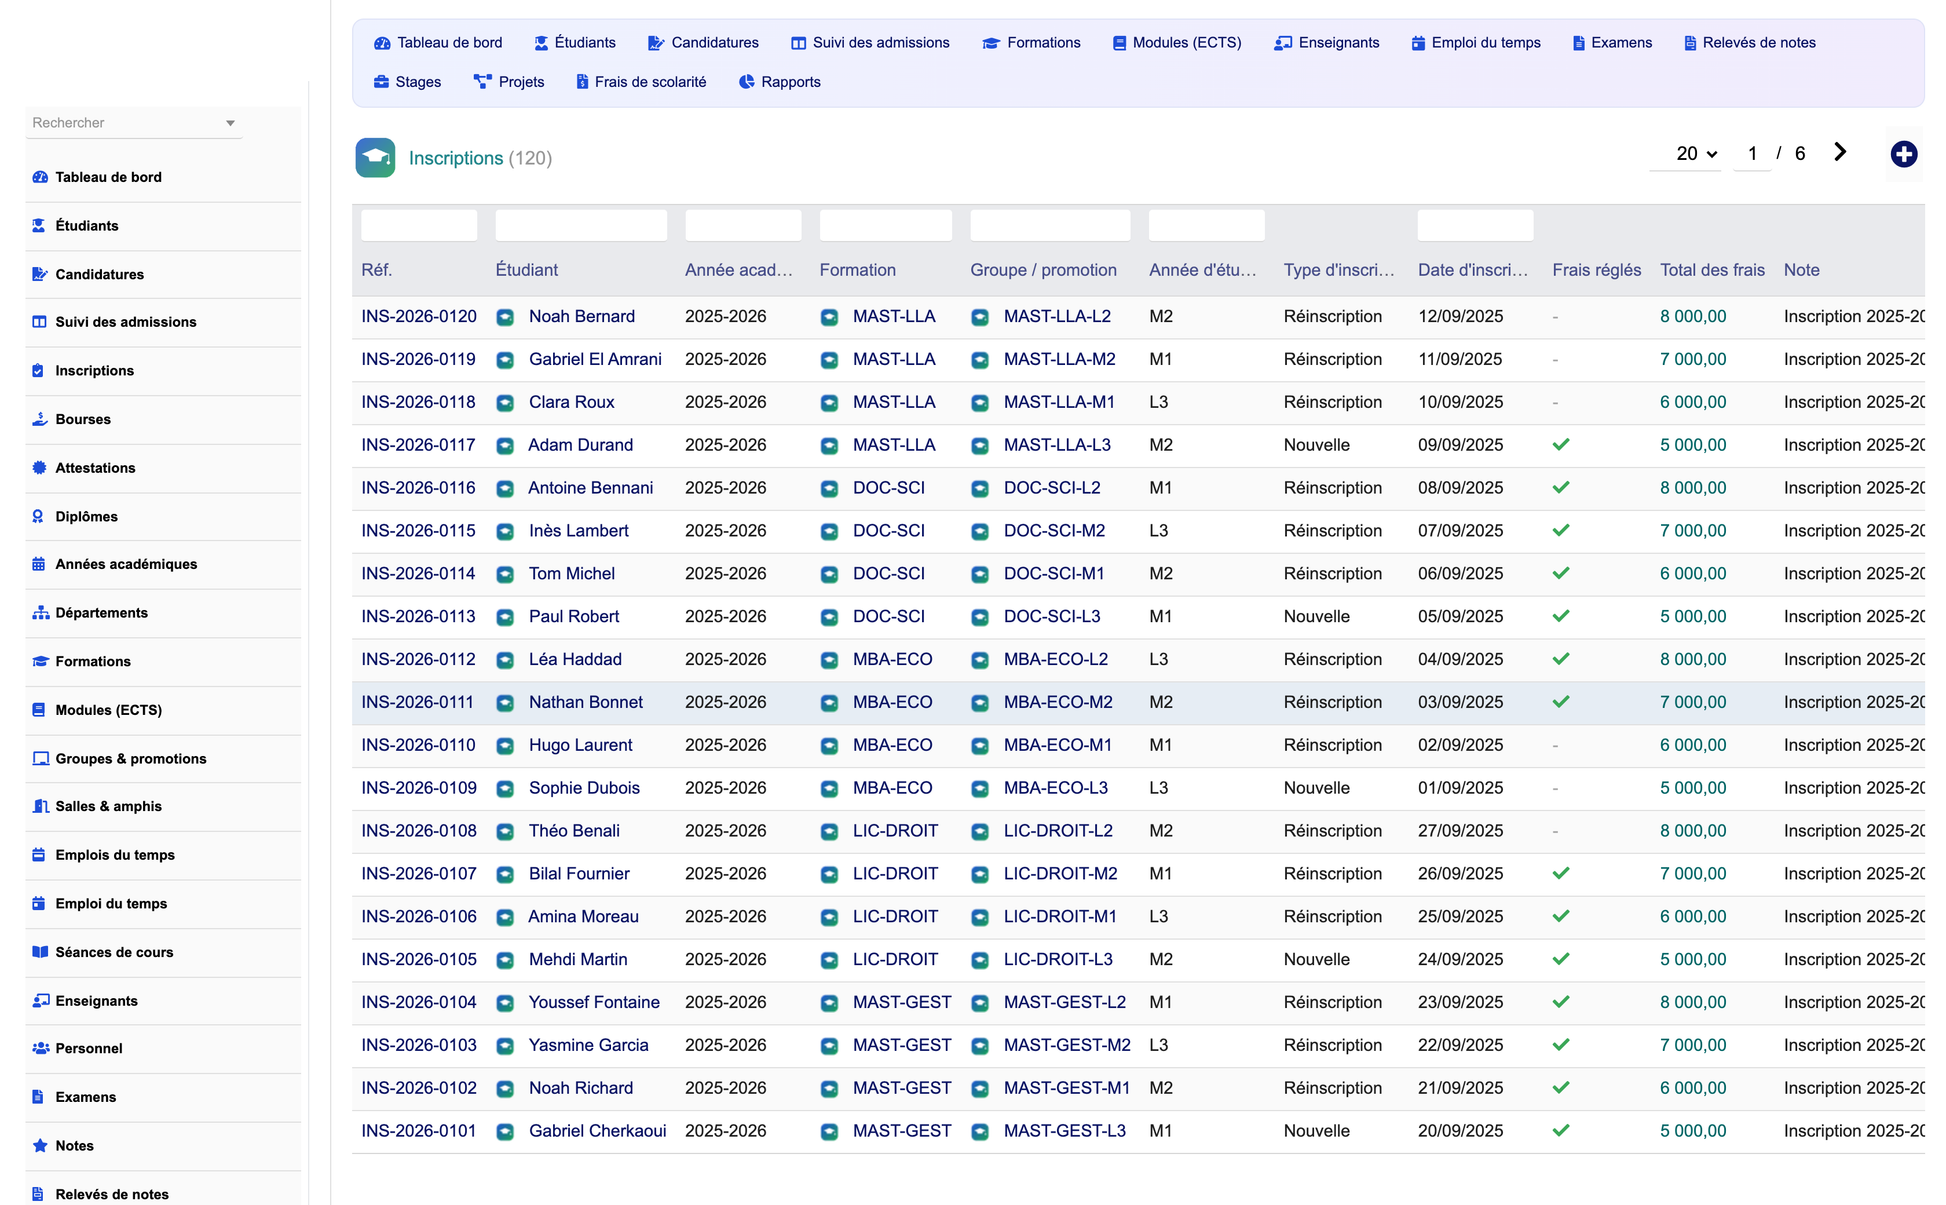Toggle frais réglés checkmark for Léa Haddad
This screenshot has width=1946, height=1205.
point(1561,659)
